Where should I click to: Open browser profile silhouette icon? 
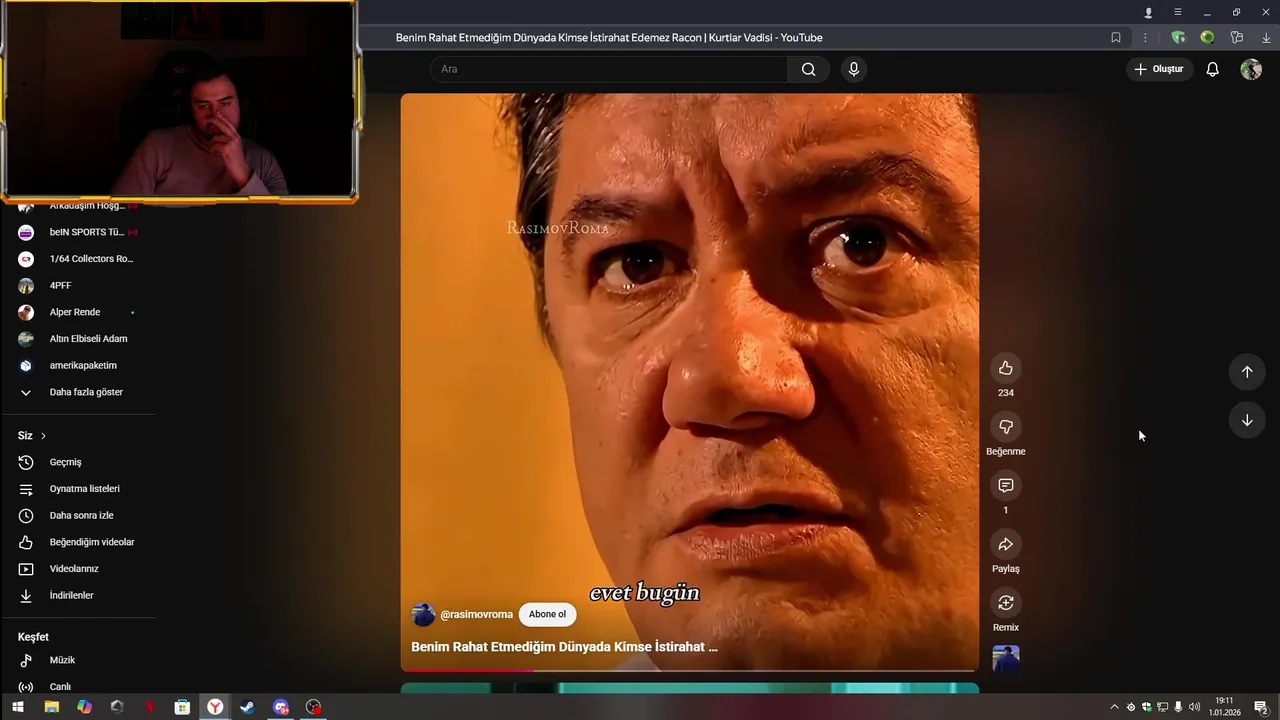[1148, 12]
